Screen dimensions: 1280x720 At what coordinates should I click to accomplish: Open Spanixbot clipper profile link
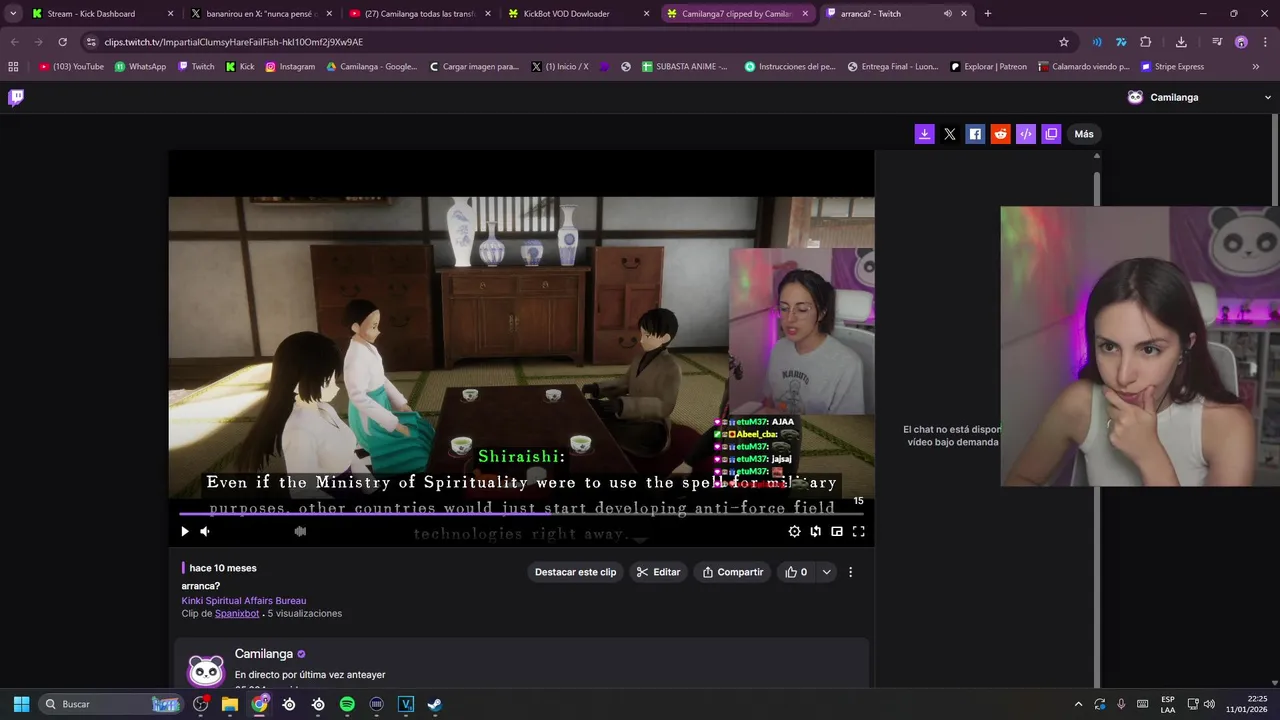point(237,614)
